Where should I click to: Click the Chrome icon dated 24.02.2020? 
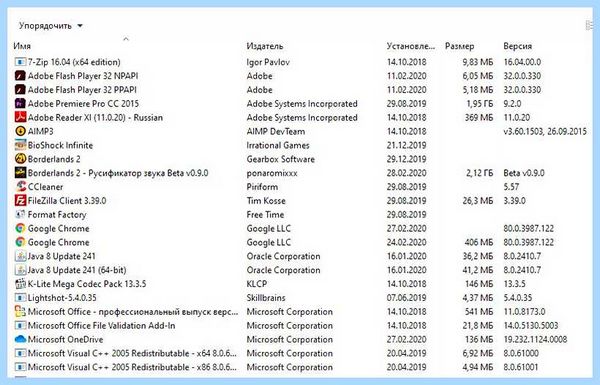click(x=20, y=242)
